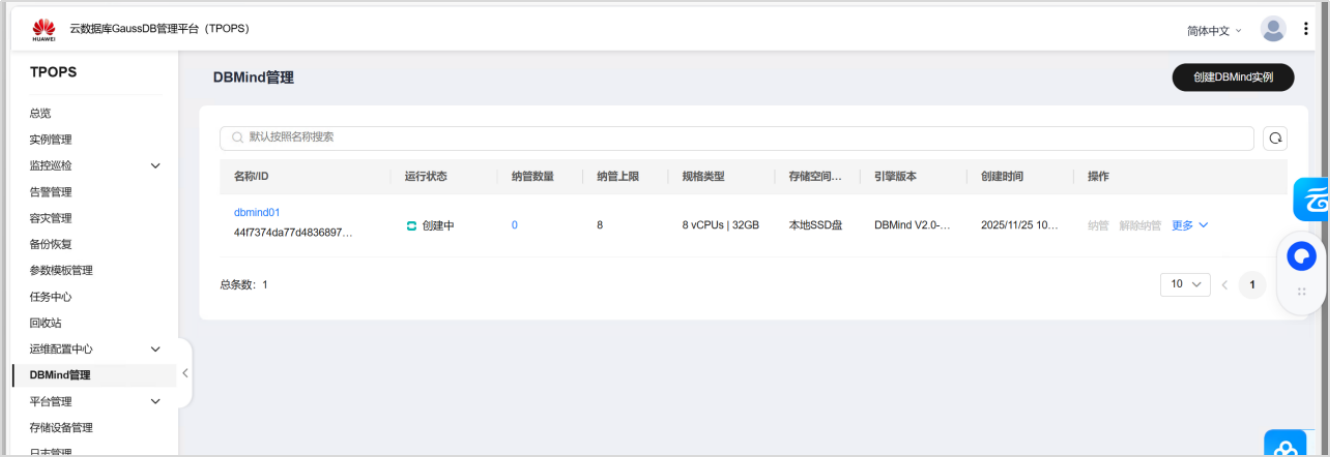Image resolution: width=1331 pixels, height=459 pixels.
Task: Open 实例管理 in the sidebar
Action: [x=51, y=140]
